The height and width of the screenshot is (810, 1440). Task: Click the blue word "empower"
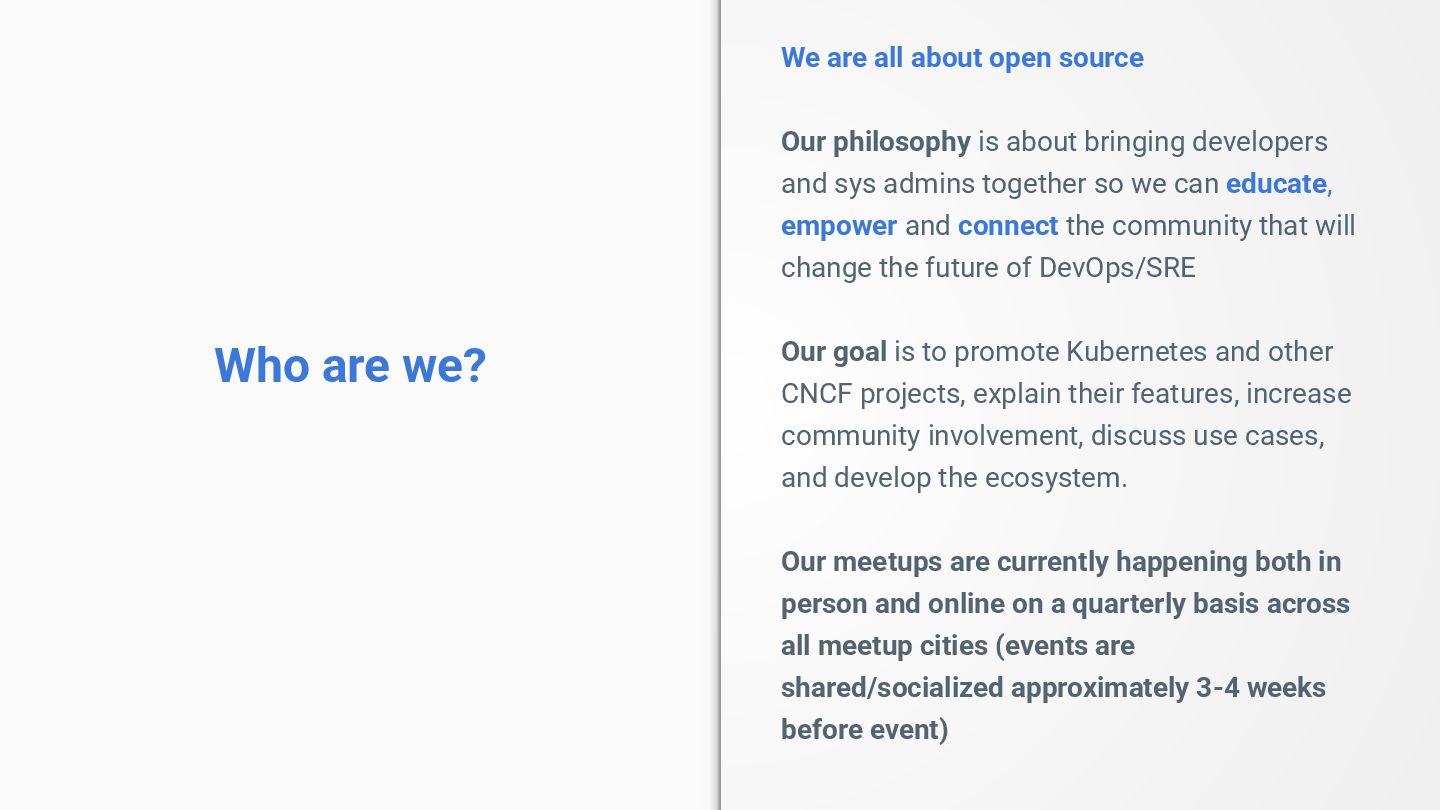pos(839,226)
